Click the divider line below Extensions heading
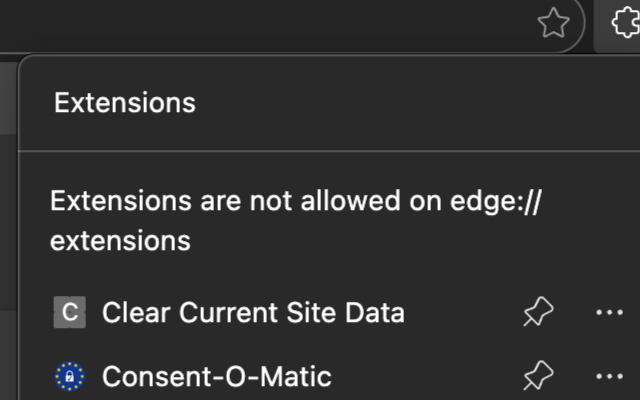The height and width of the screenshot is (400, 640). pyautogui.click(x=330, y=151)
